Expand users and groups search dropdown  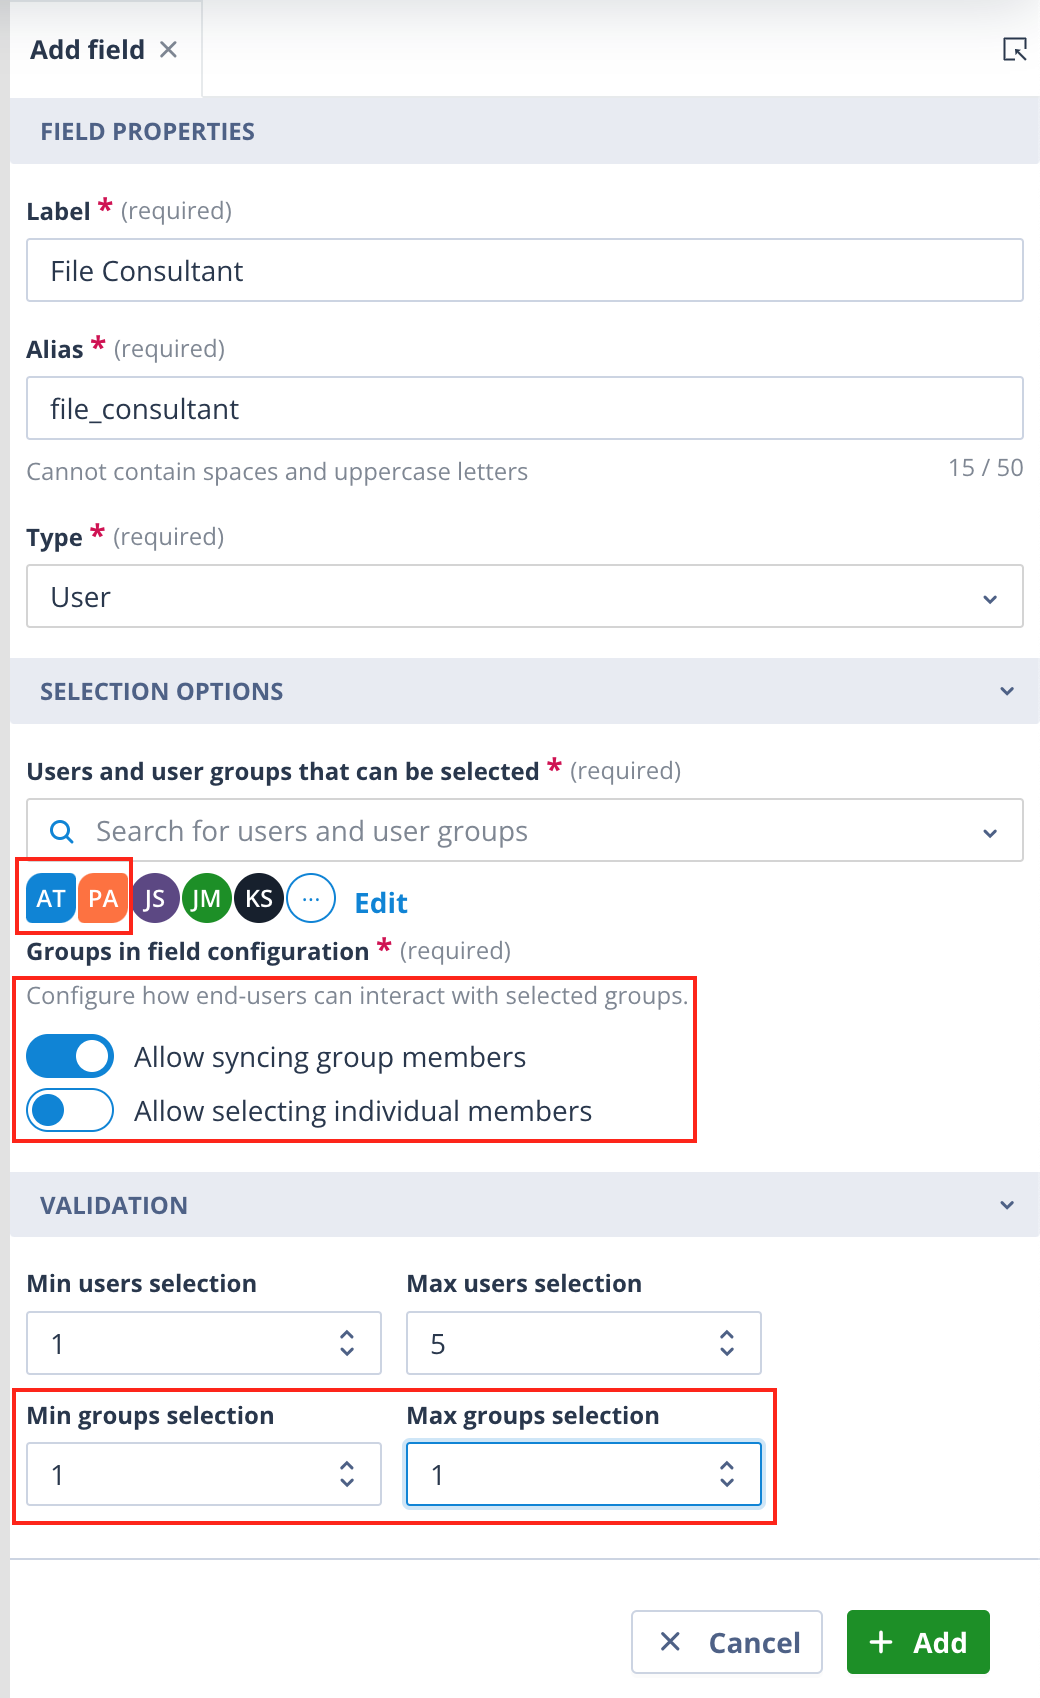(x=990, y=832)
